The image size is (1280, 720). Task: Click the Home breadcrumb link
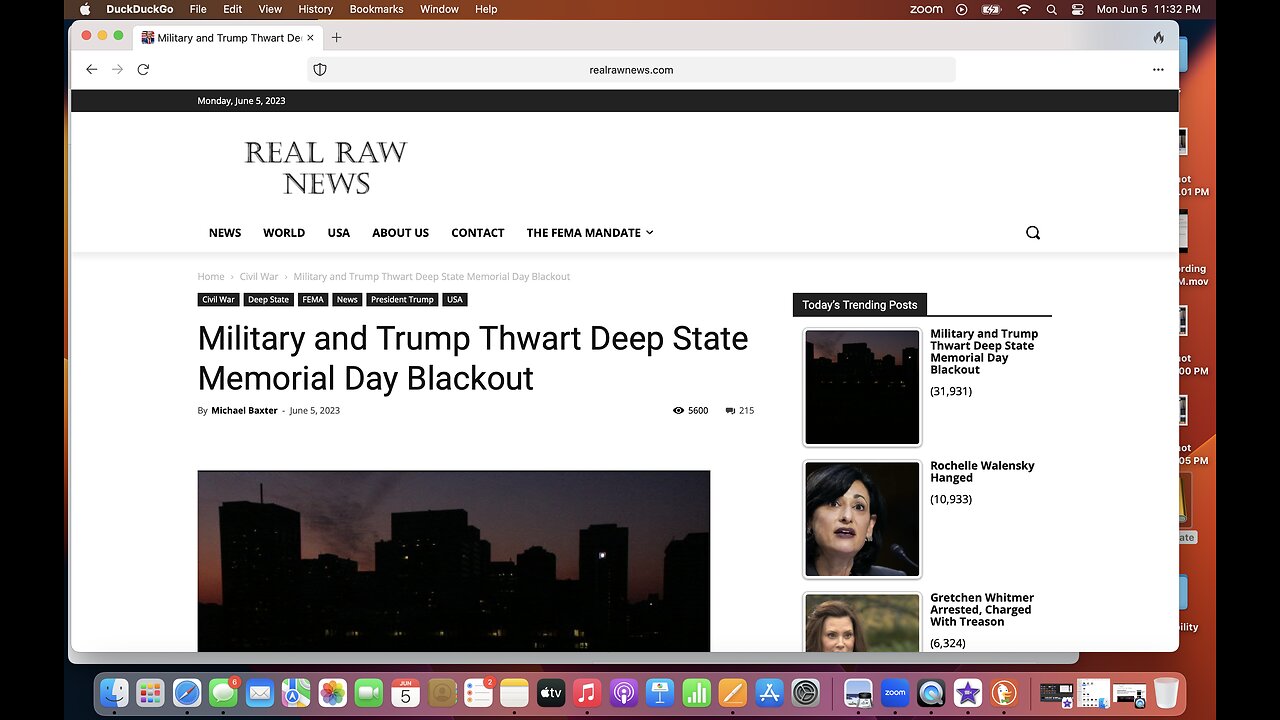211,276
